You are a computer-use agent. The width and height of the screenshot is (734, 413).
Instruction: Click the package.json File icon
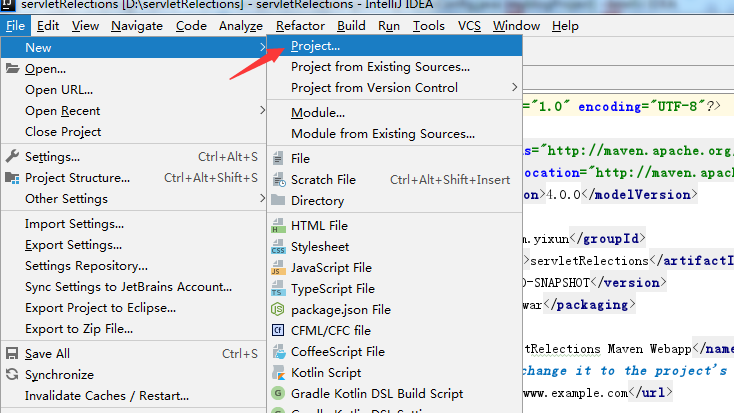tap(278, 310)
